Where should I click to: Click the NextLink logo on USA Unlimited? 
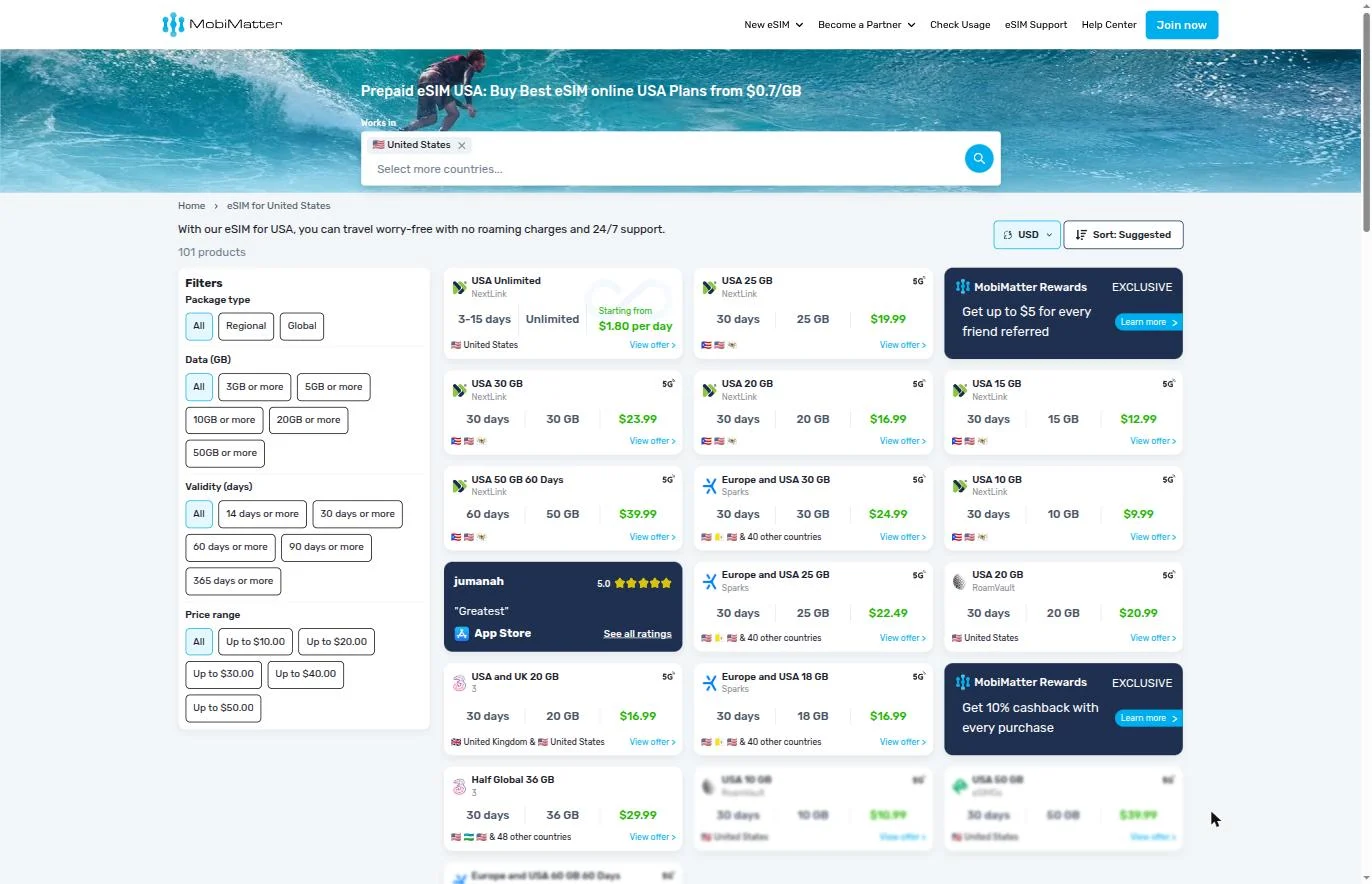(460, 287)
